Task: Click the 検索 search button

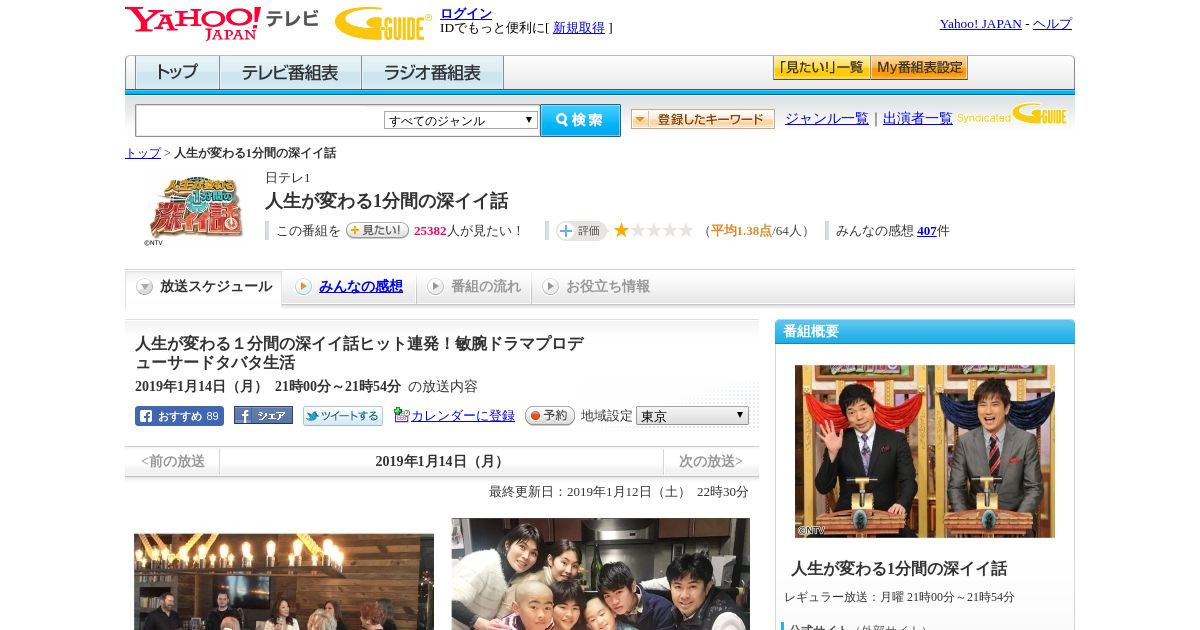Action: point(580,120)
